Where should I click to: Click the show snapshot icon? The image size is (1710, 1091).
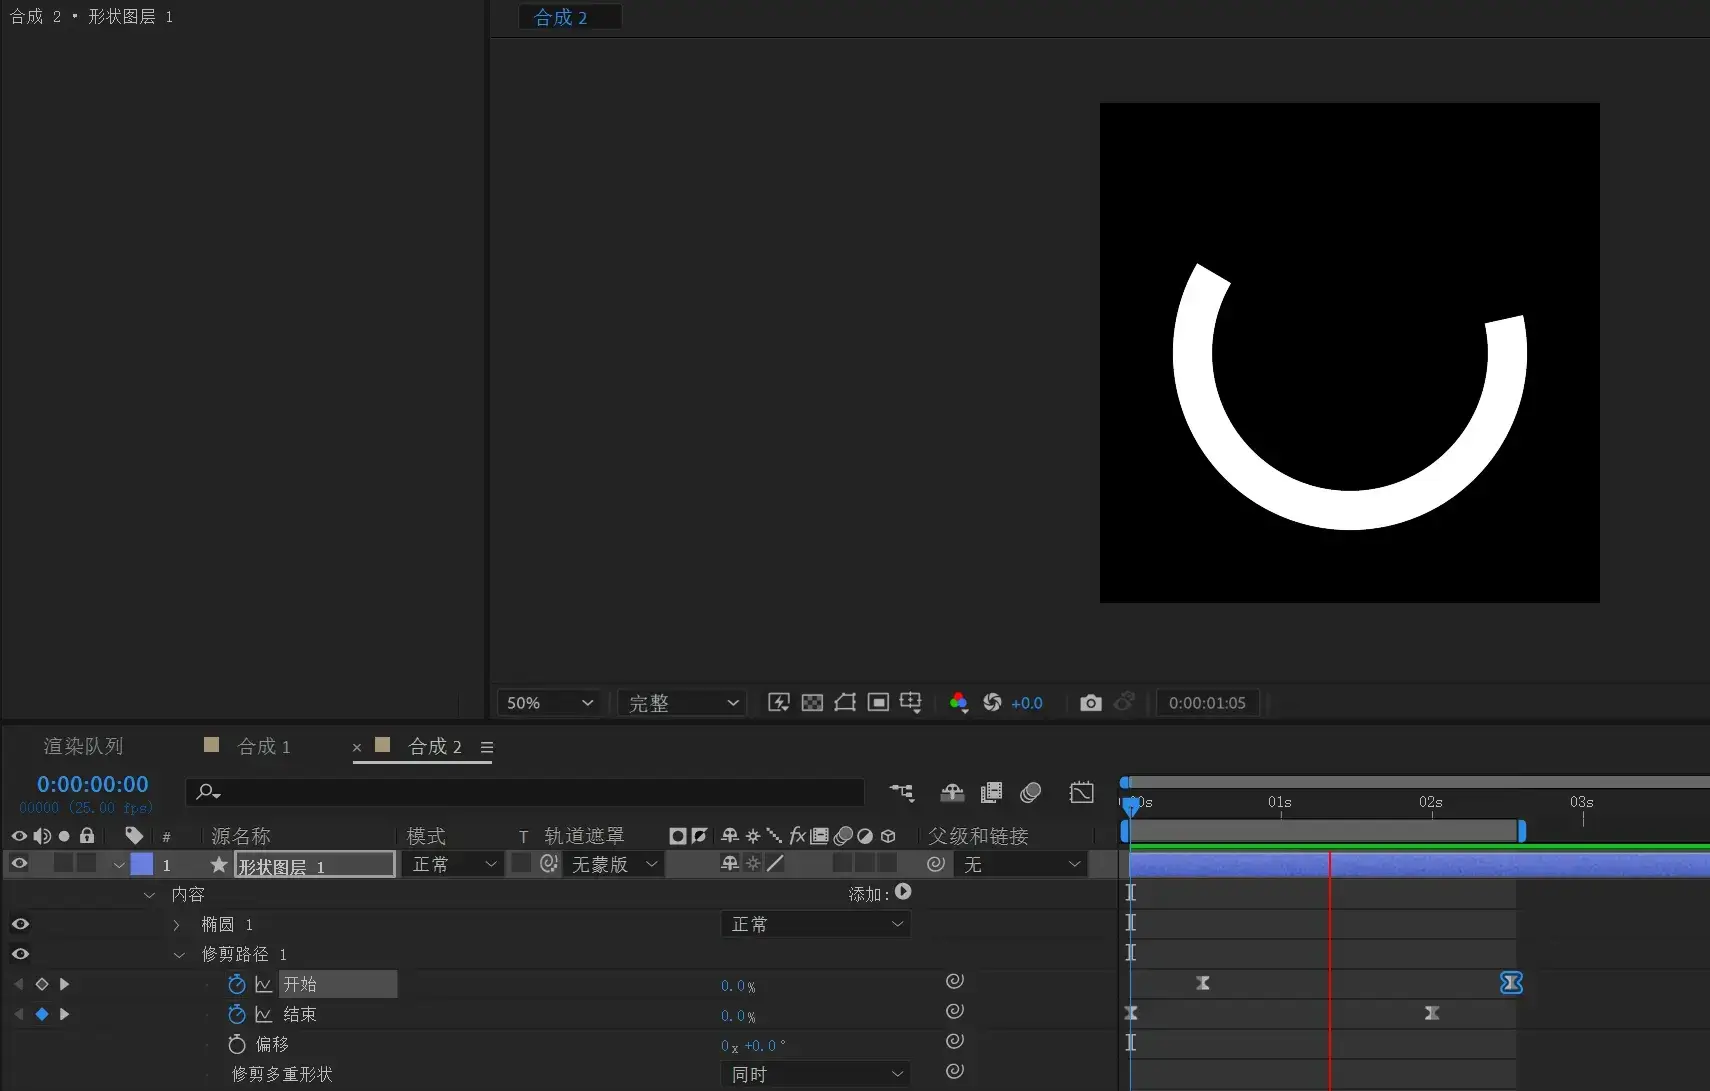coord(1125,702)
